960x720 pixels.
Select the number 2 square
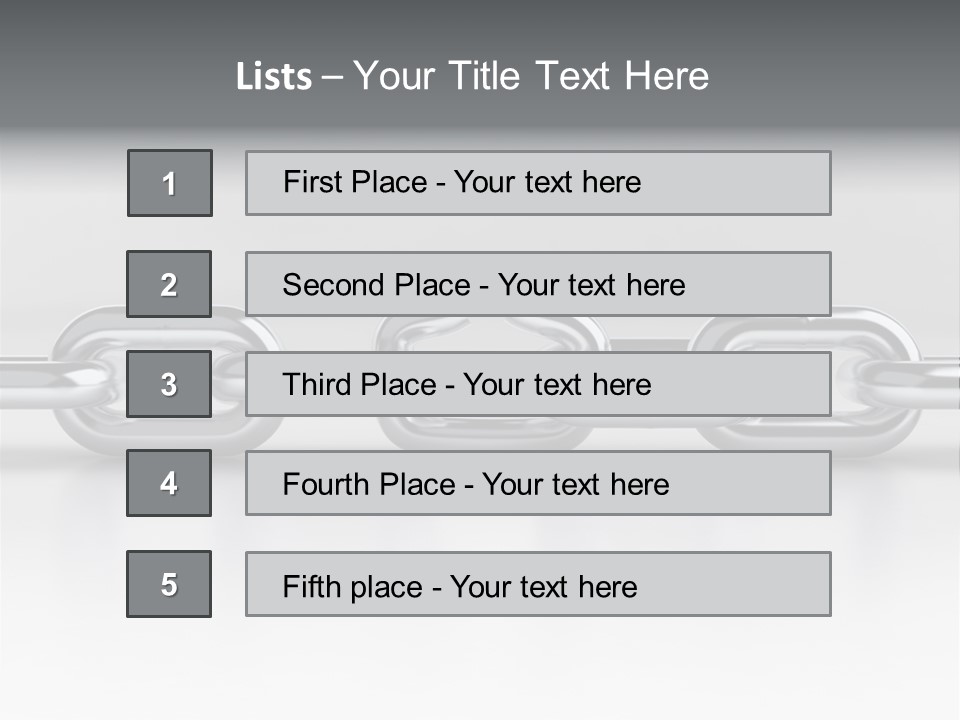(x=169, y=284)
